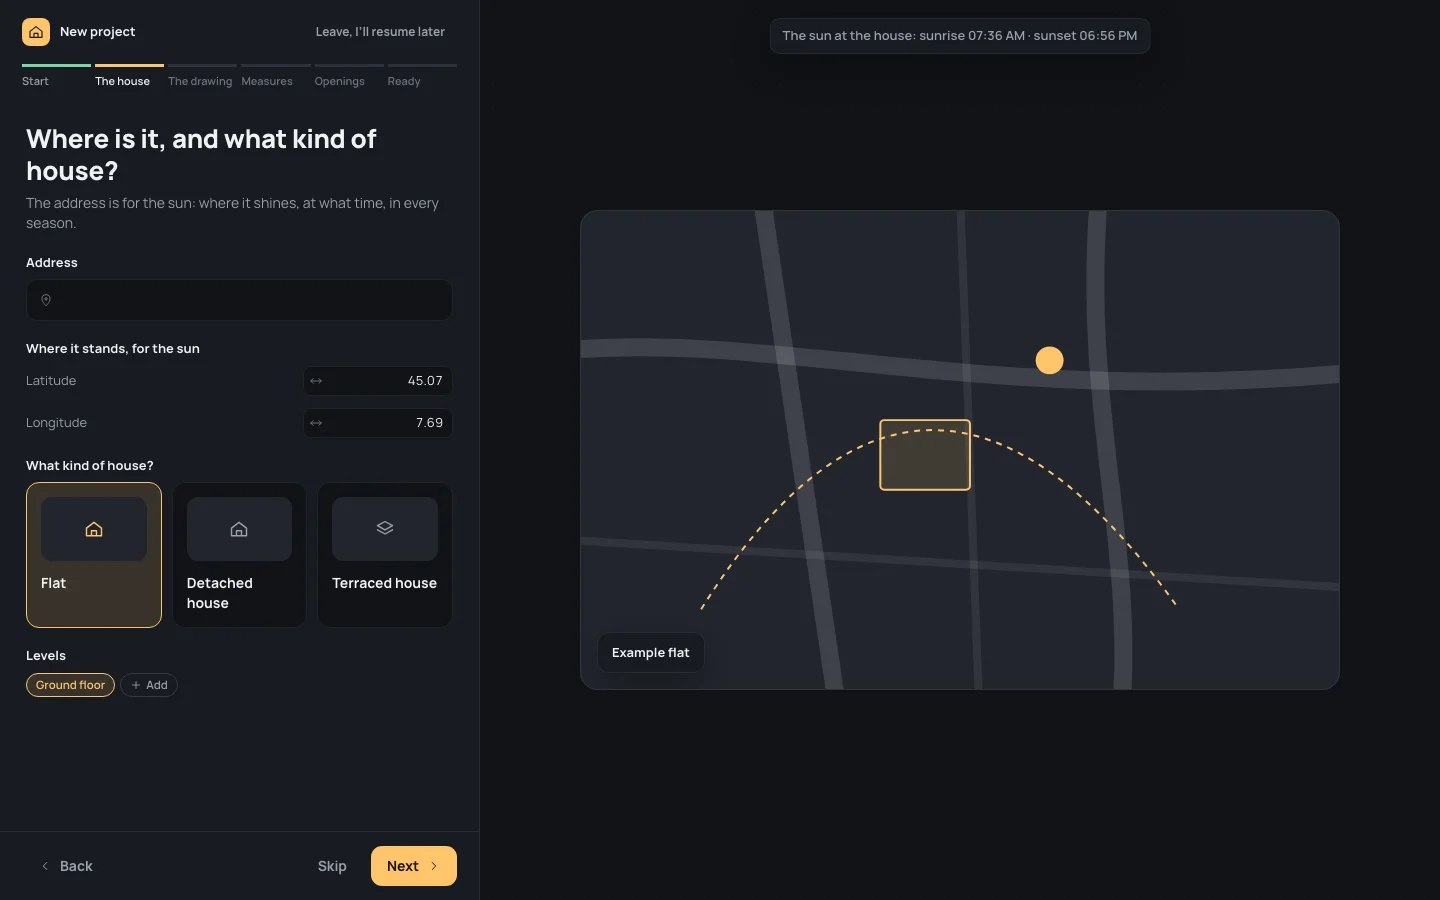Click the Flat house type icon
The width and height of the screenshot is (1440, 900).
(x=94, y=530)
